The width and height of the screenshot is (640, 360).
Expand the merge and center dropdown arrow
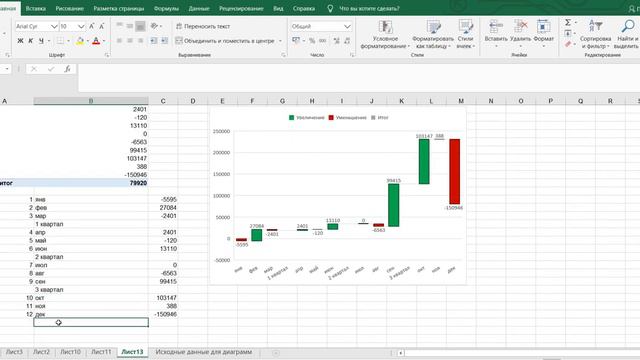280,41
